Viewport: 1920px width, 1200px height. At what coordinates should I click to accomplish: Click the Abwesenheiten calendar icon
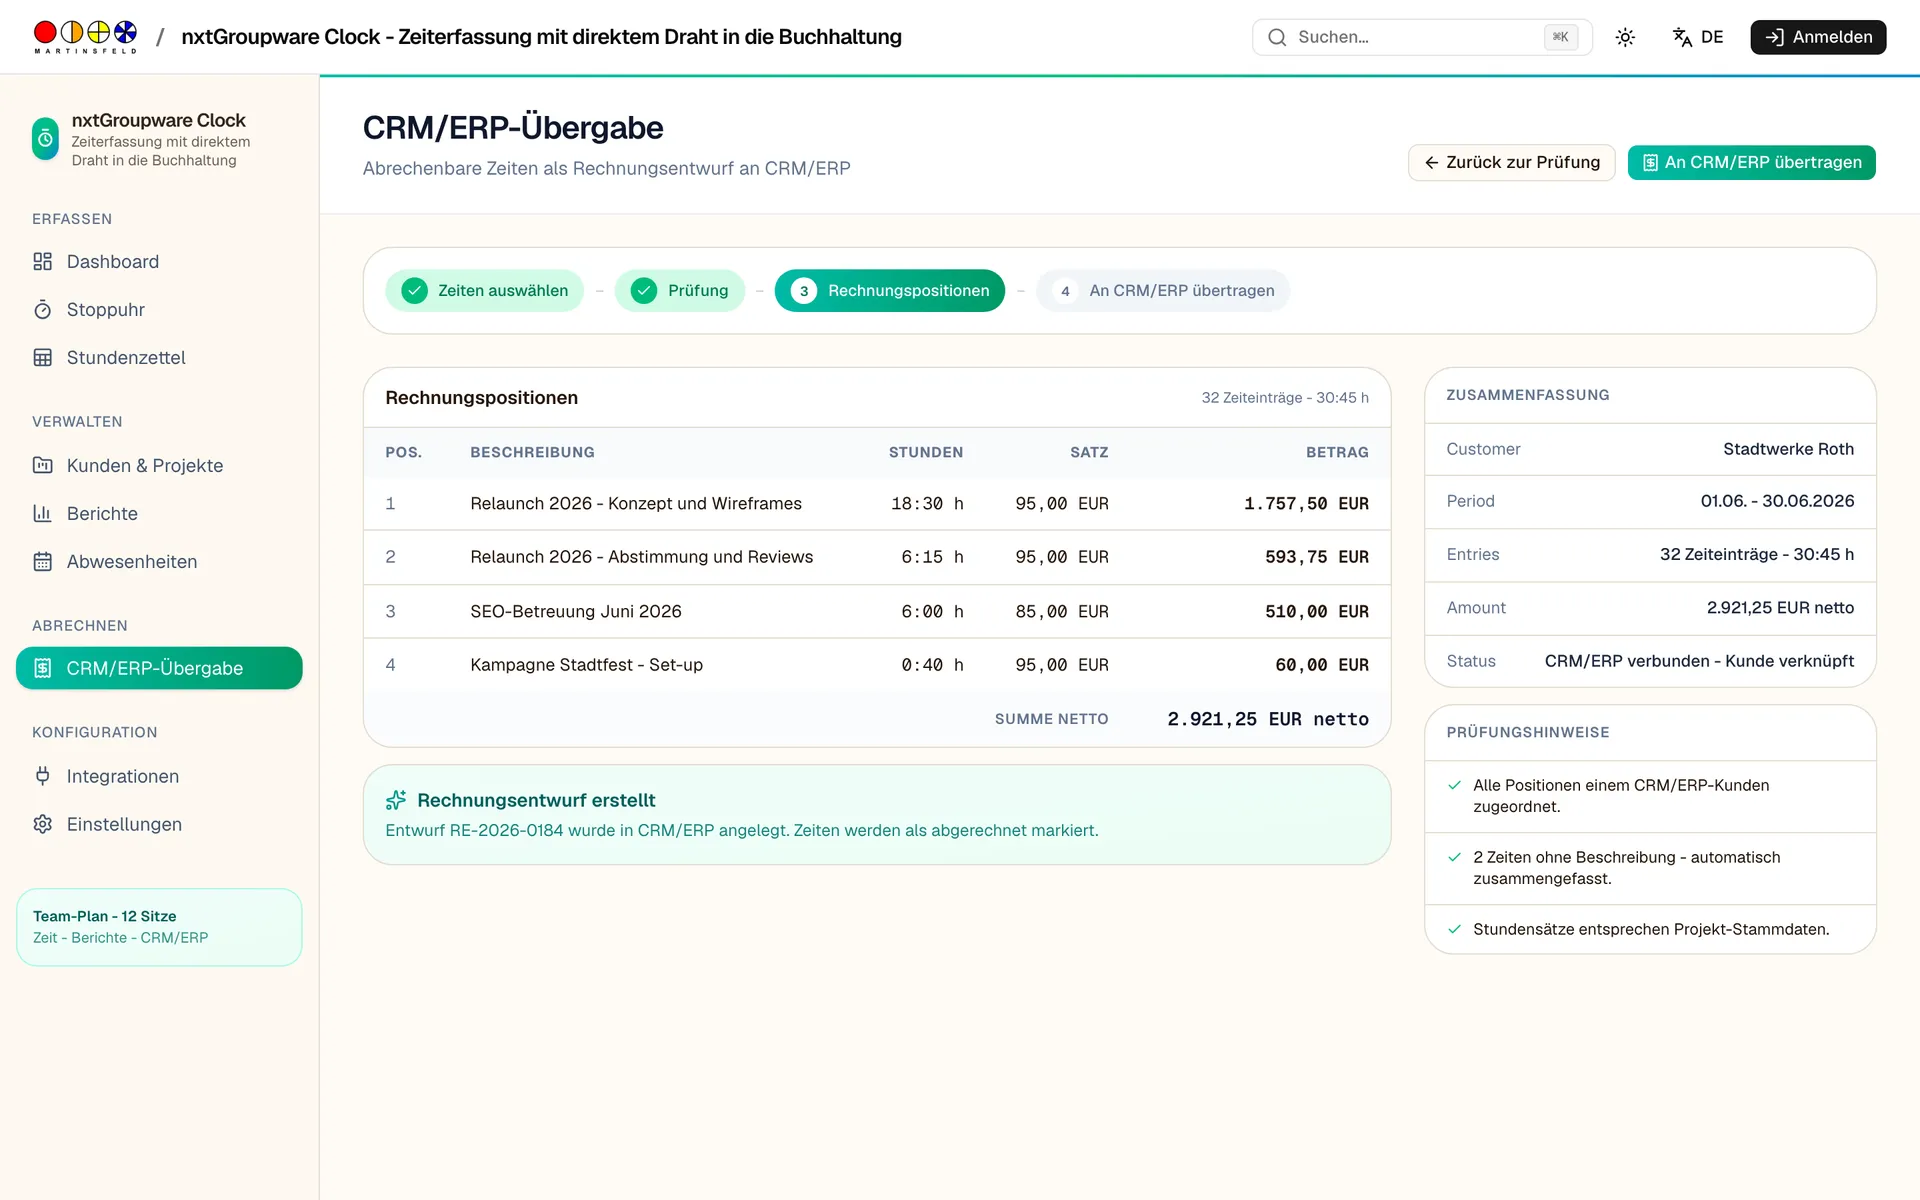point(42,562)
